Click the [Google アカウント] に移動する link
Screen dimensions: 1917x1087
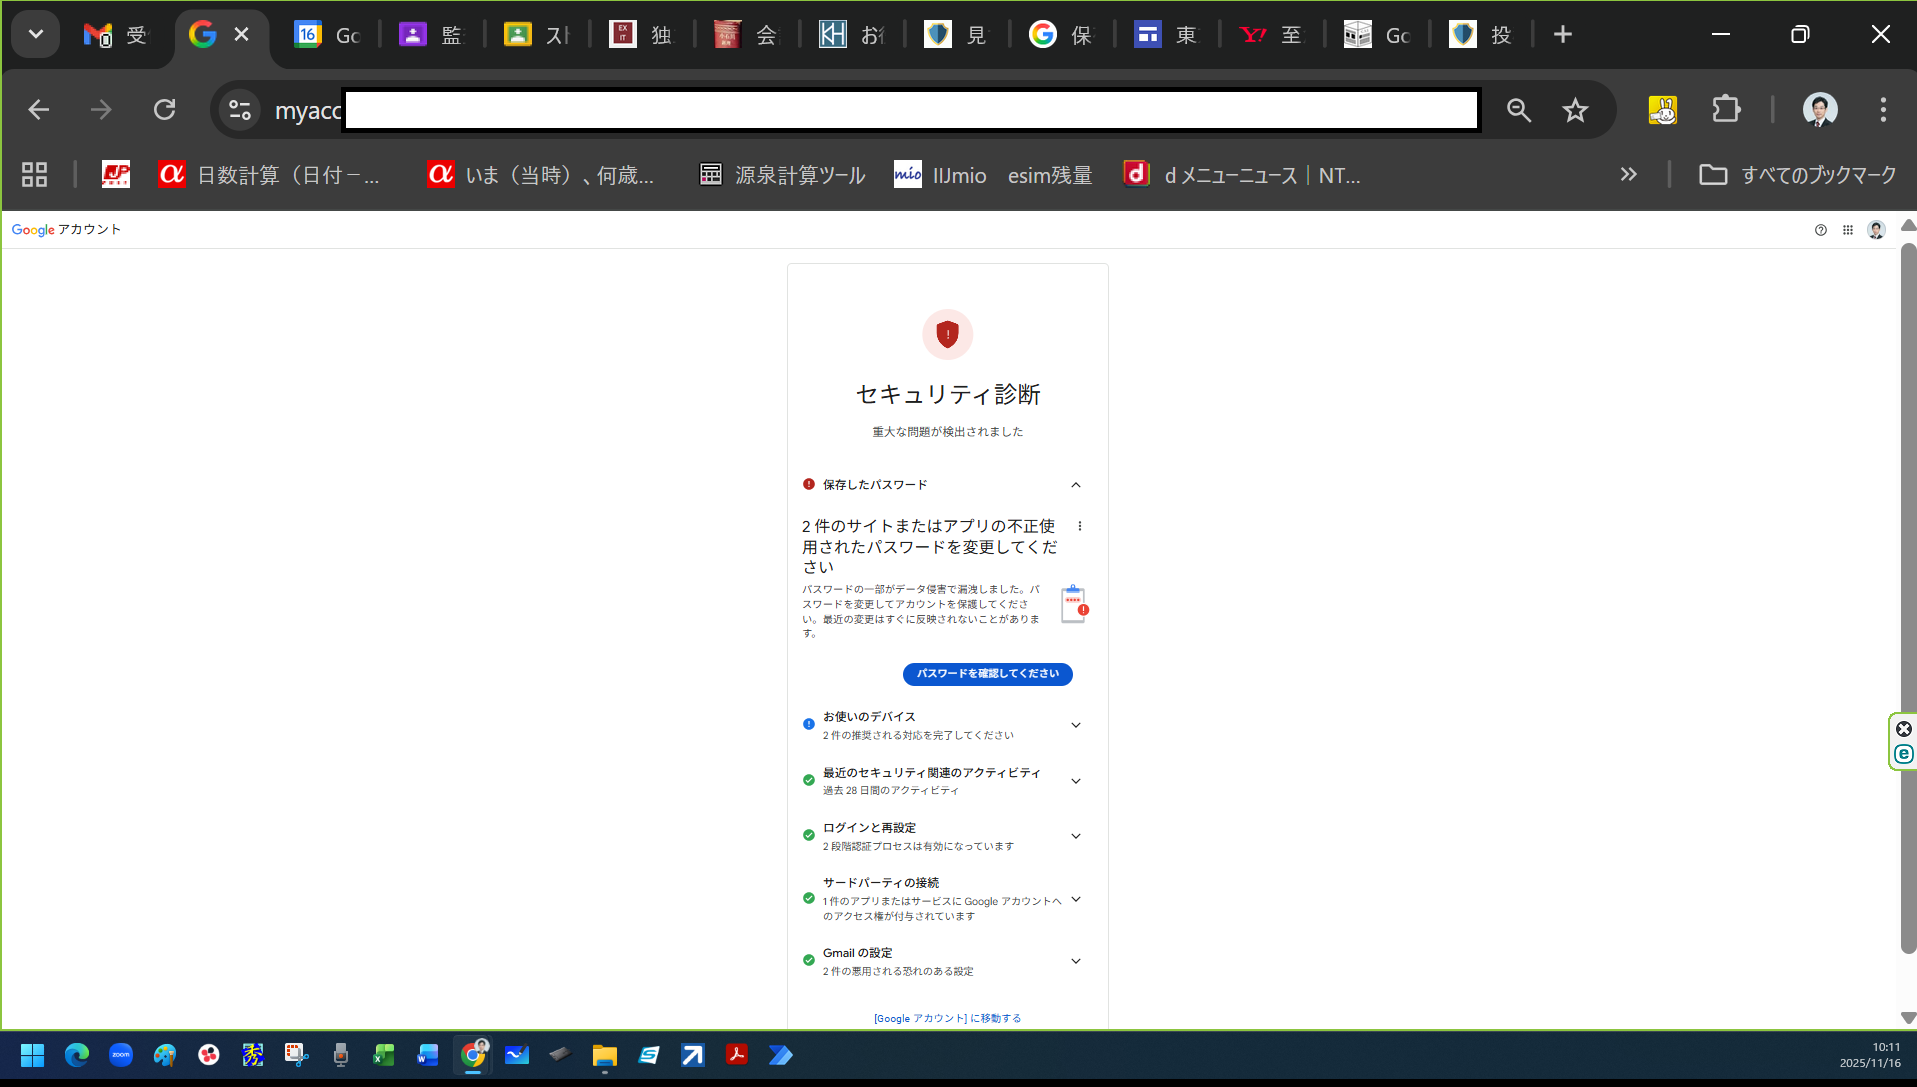click(947, 1018)
